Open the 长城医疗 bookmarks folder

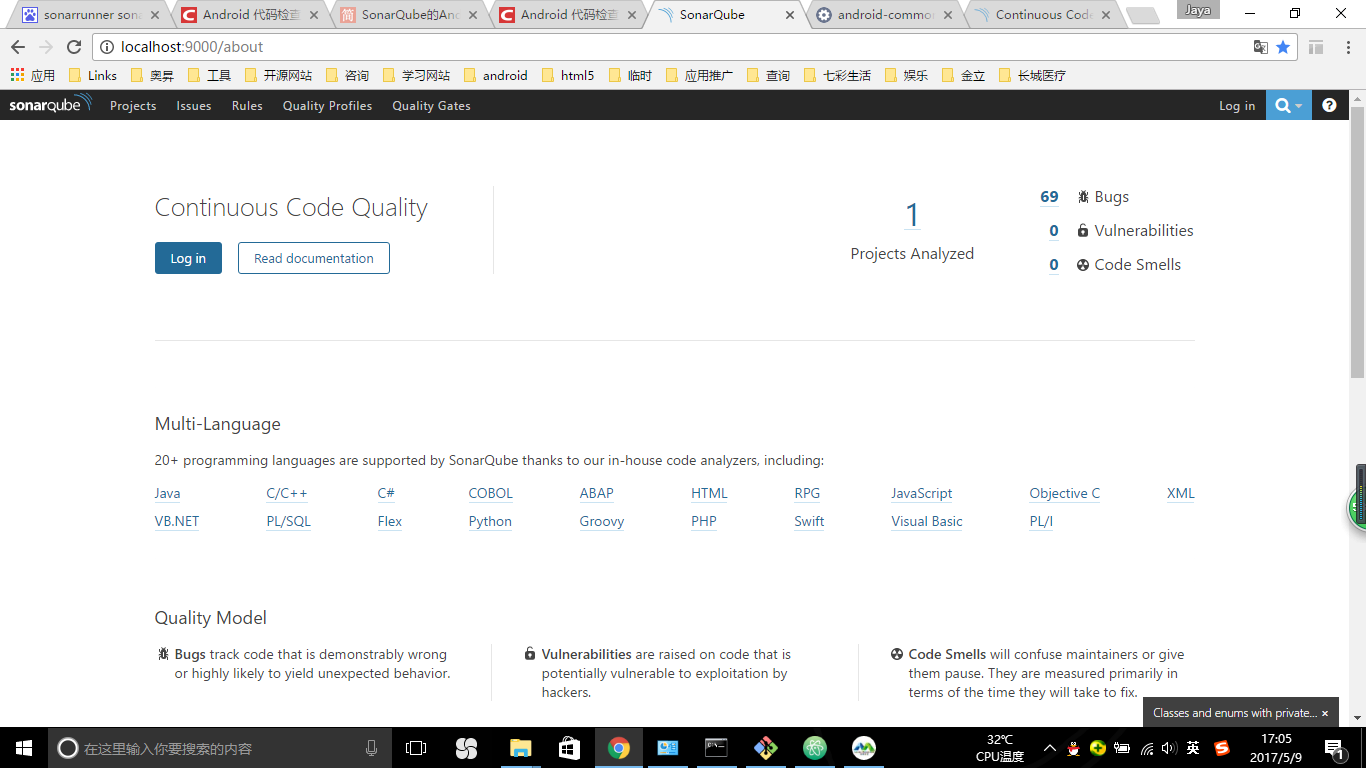pyautogui.click(x=1032, y=75)
